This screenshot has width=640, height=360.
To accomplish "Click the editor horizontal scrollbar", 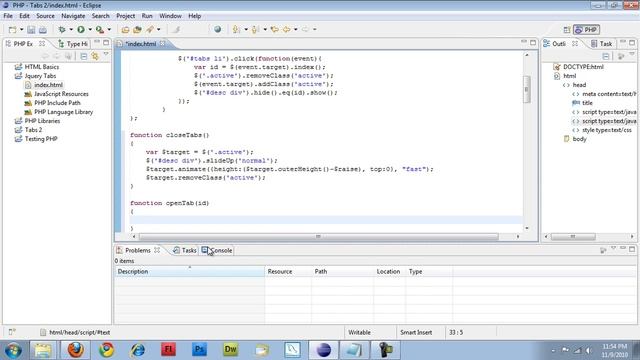I will 318,236.
